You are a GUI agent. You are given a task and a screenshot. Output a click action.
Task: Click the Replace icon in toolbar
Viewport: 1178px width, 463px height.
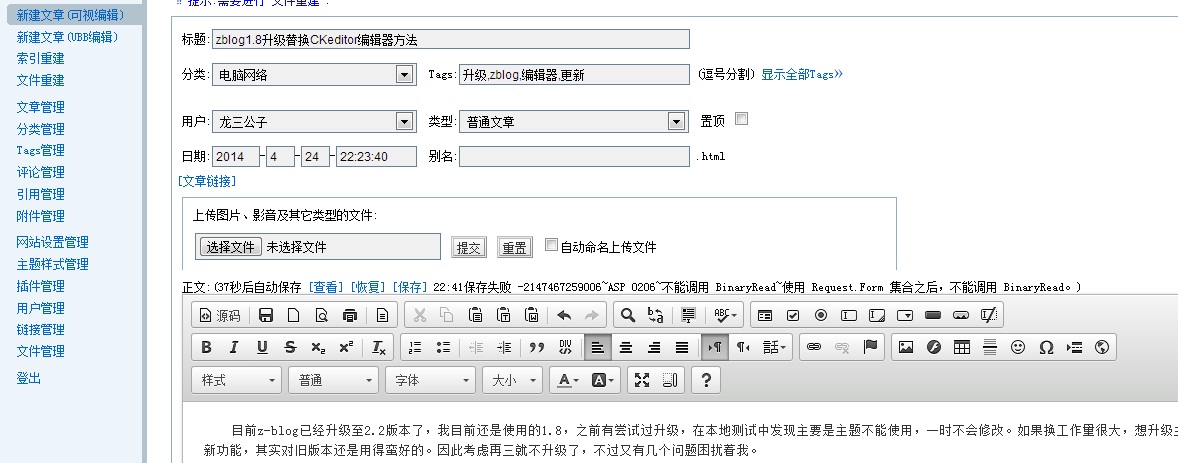tap(655, 316)
